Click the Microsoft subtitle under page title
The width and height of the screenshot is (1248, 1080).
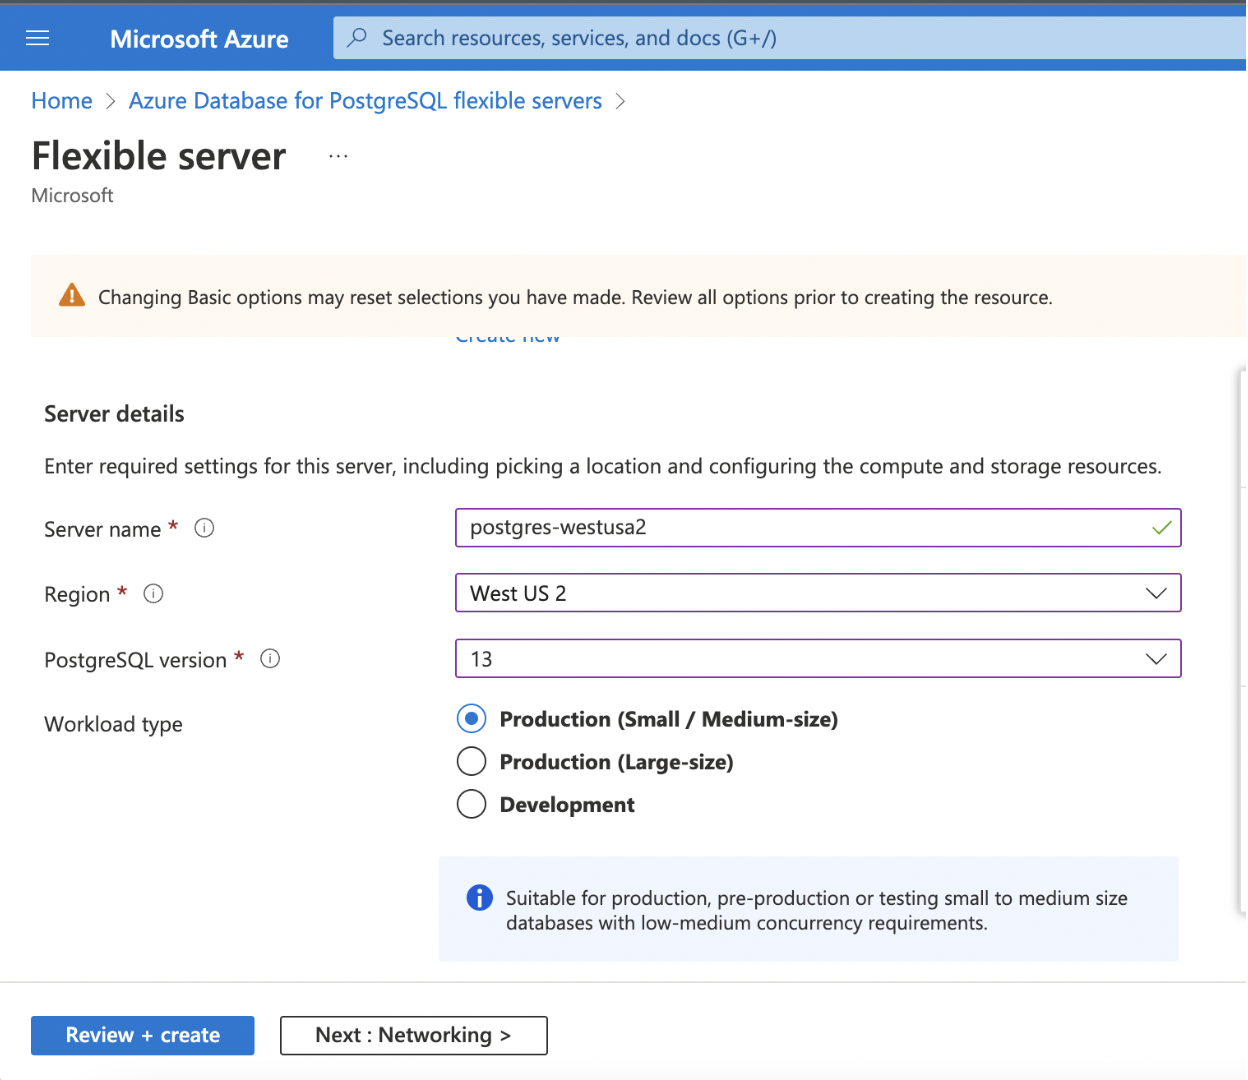[72, 195]
